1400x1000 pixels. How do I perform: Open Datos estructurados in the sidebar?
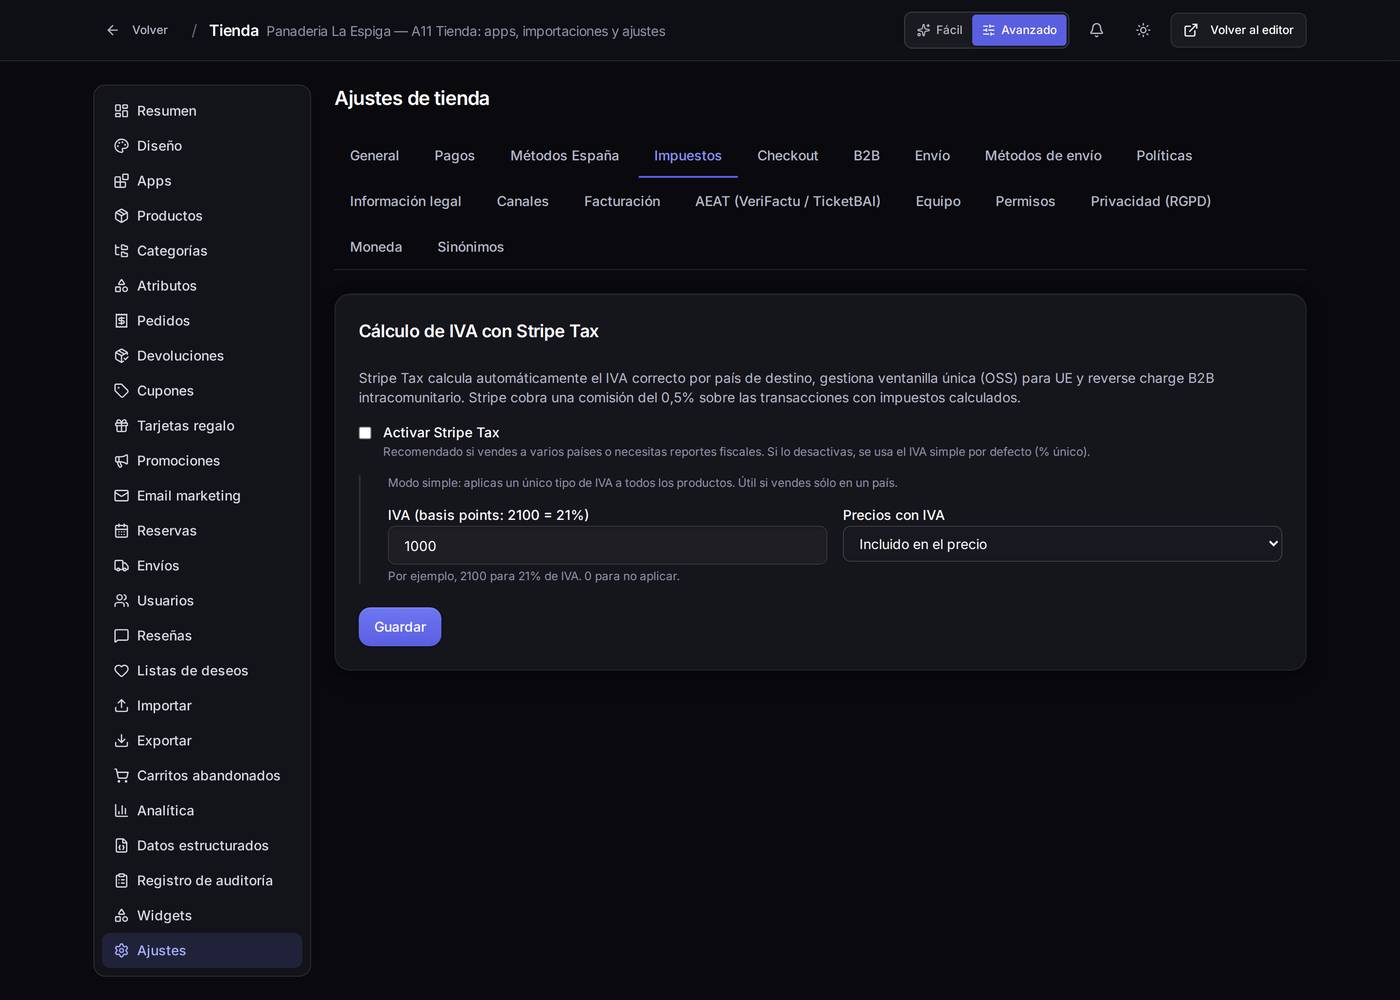click(x=202, y=846)
